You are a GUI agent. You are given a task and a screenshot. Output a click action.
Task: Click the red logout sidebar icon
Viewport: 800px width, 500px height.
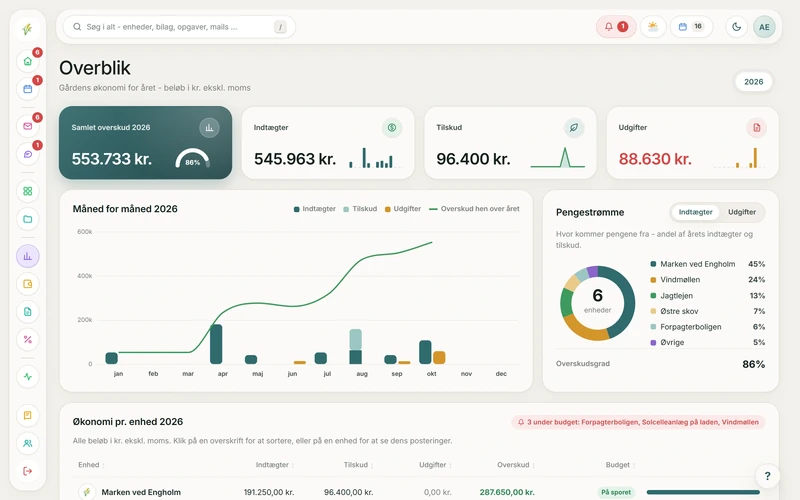[28, 471]
